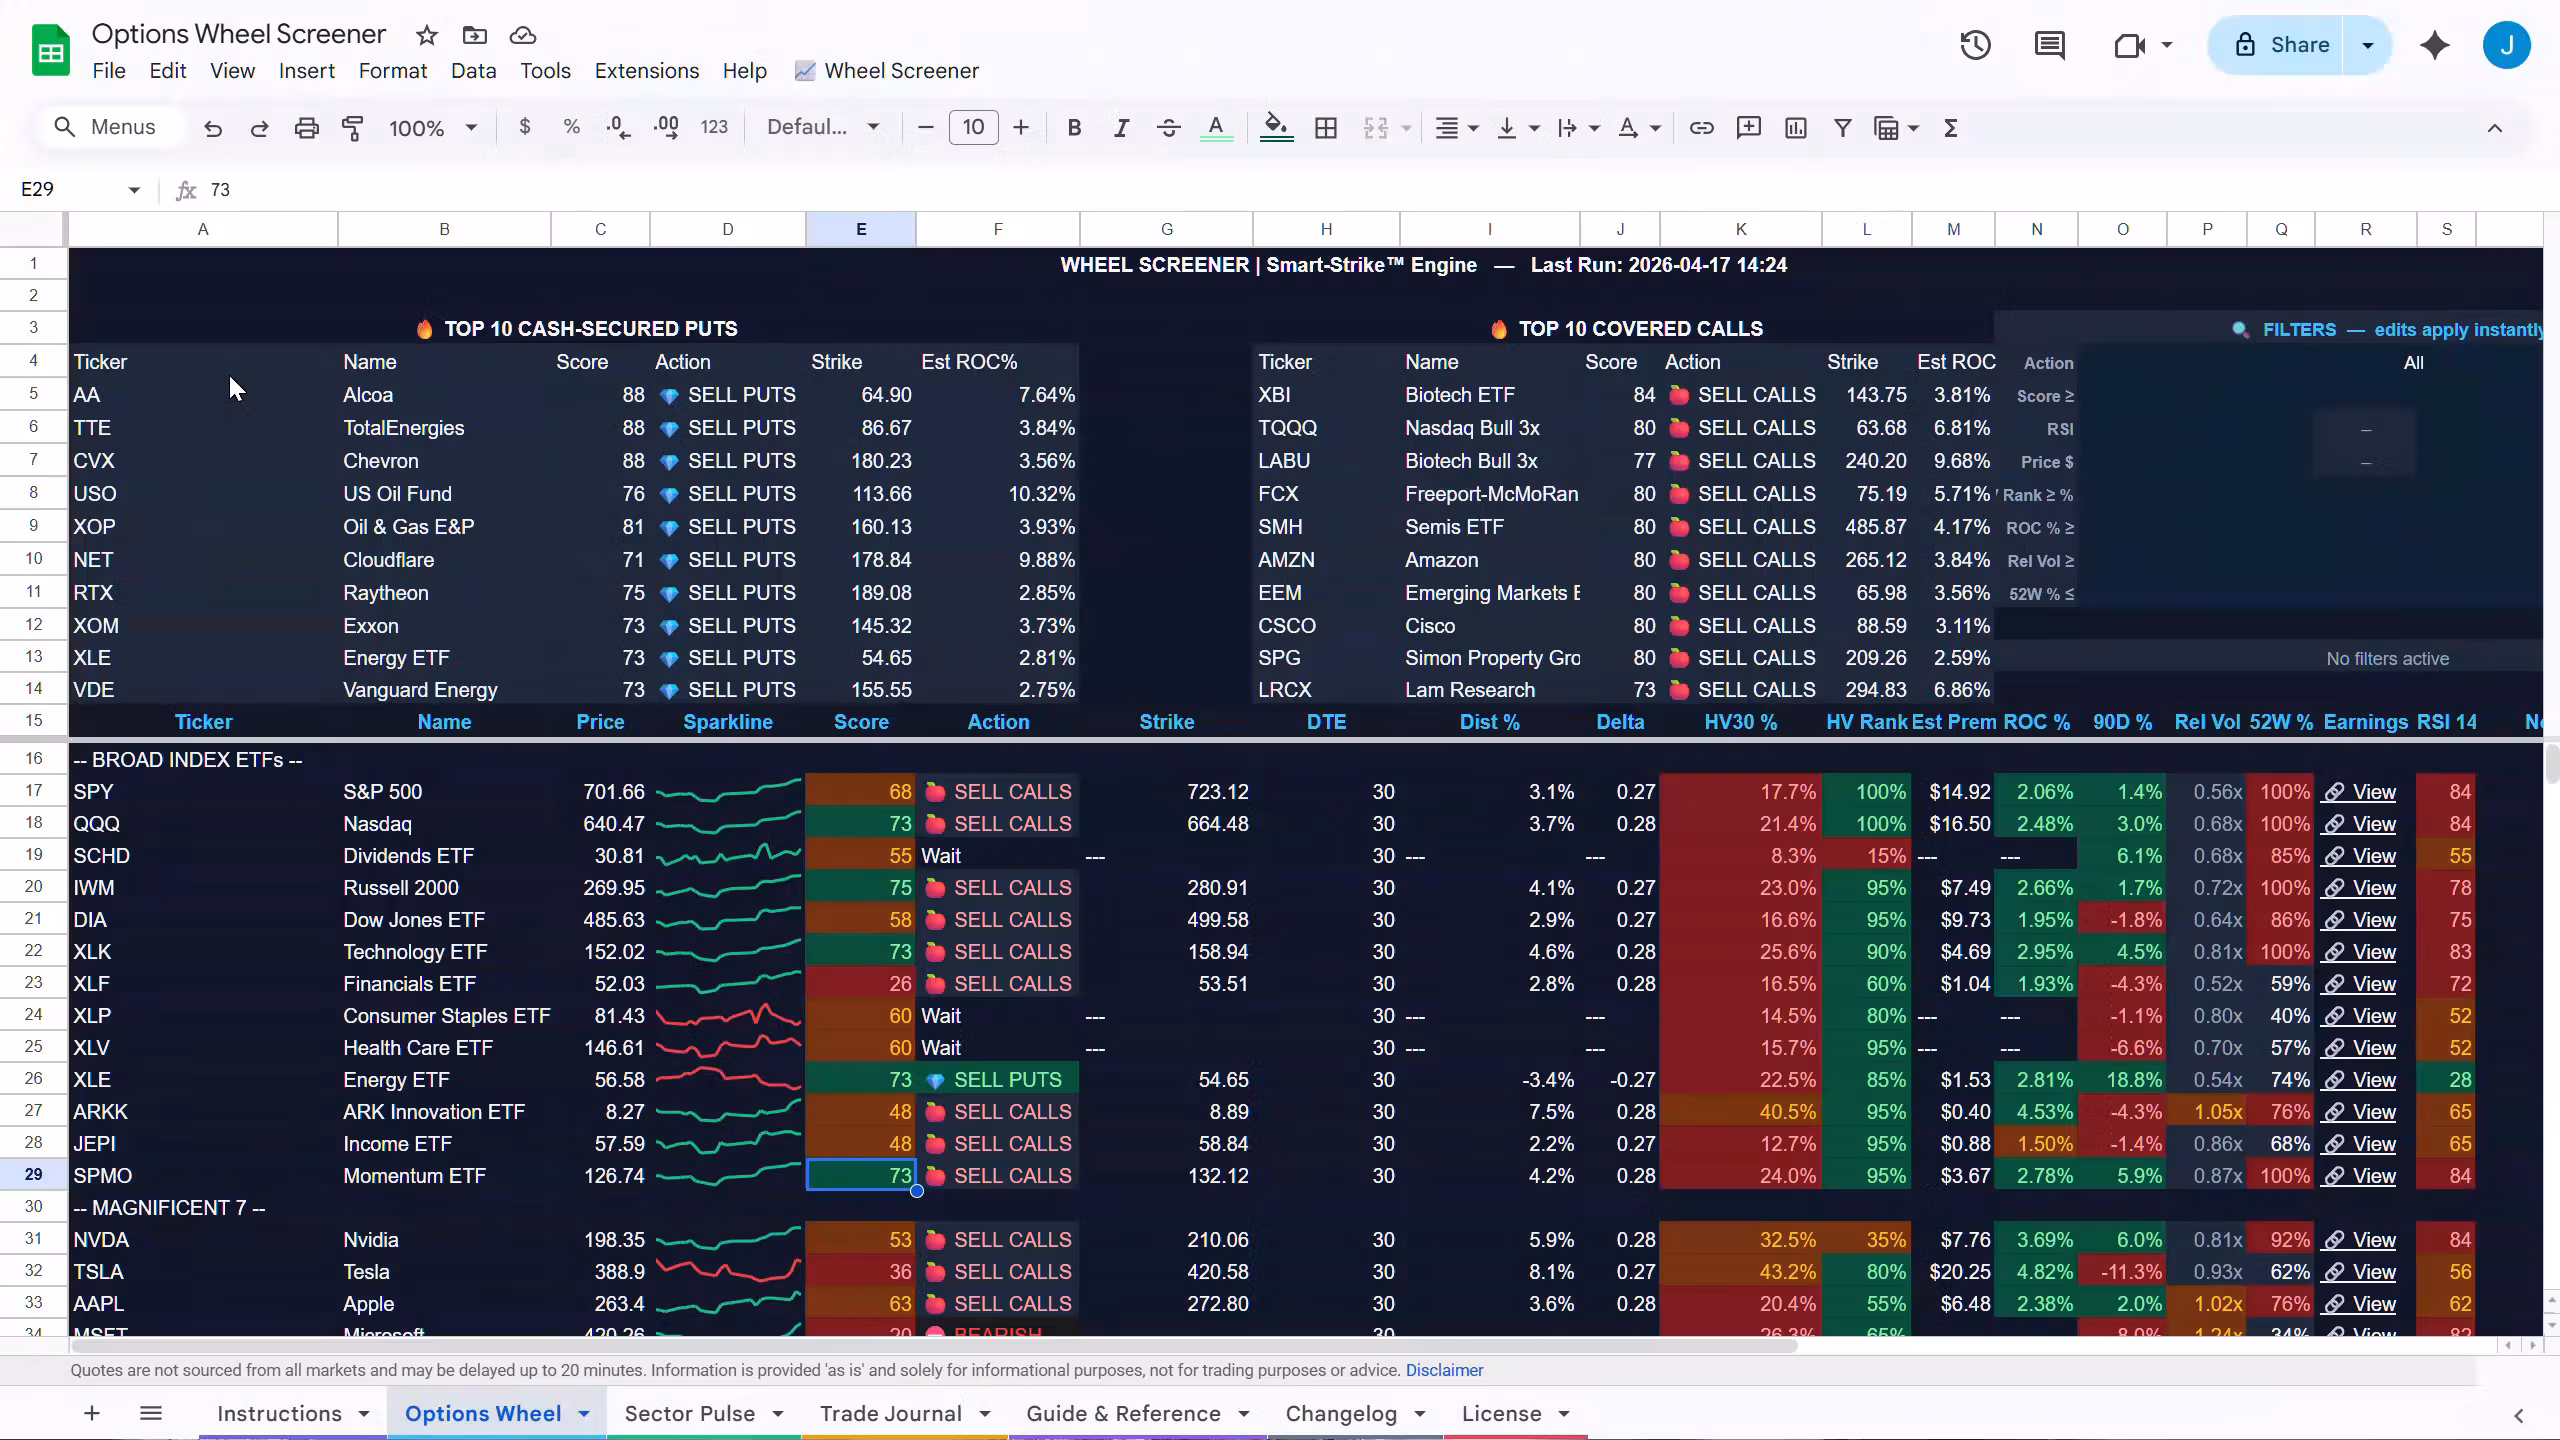Open the Name box dropdown arrow

[134, 190]
